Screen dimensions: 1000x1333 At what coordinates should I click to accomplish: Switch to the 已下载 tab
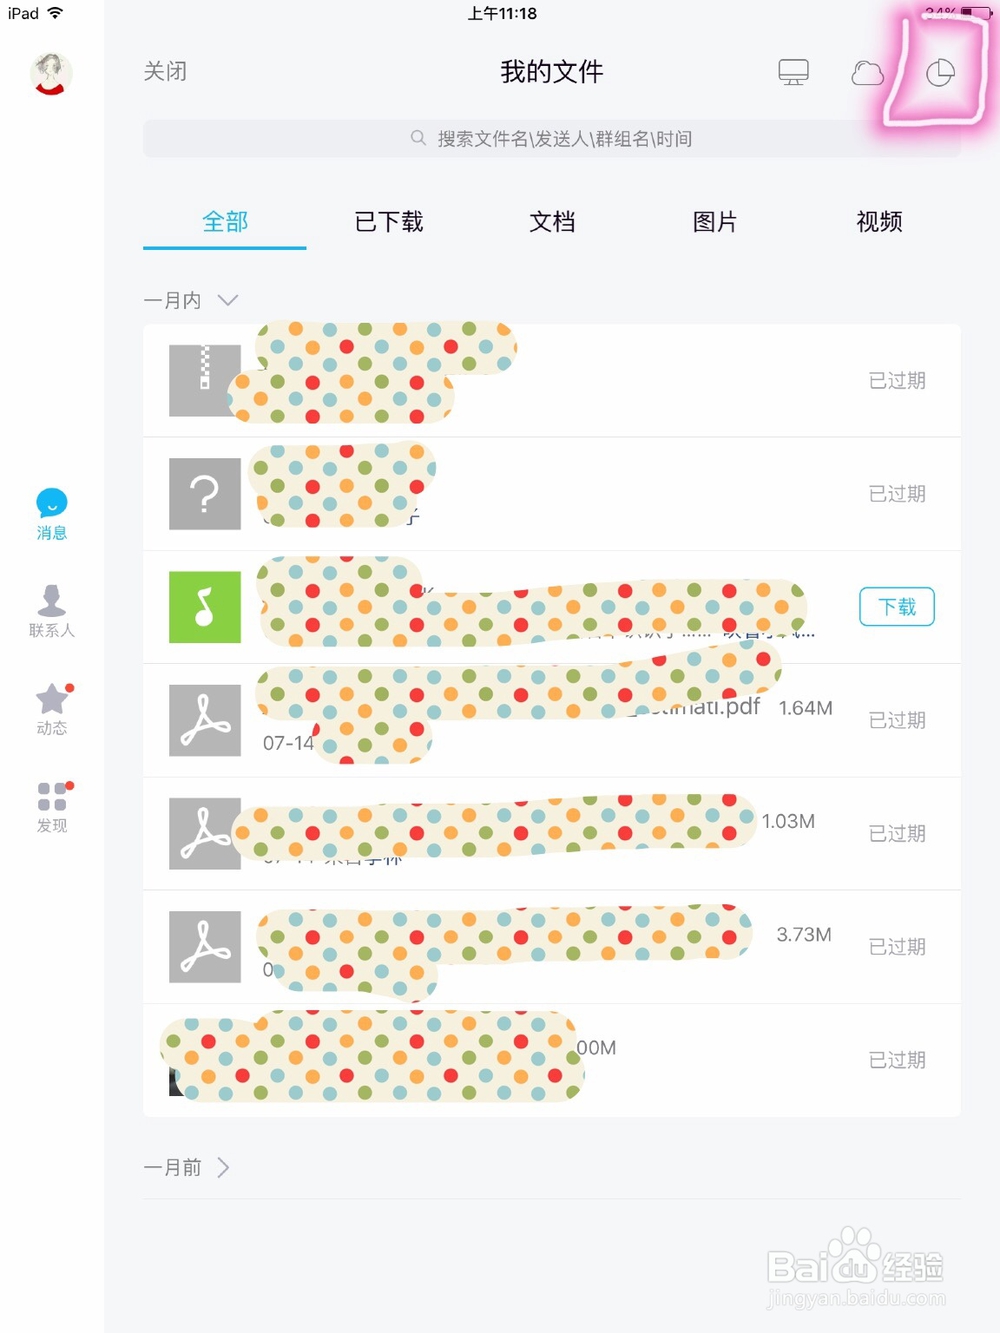pos(387,222)
